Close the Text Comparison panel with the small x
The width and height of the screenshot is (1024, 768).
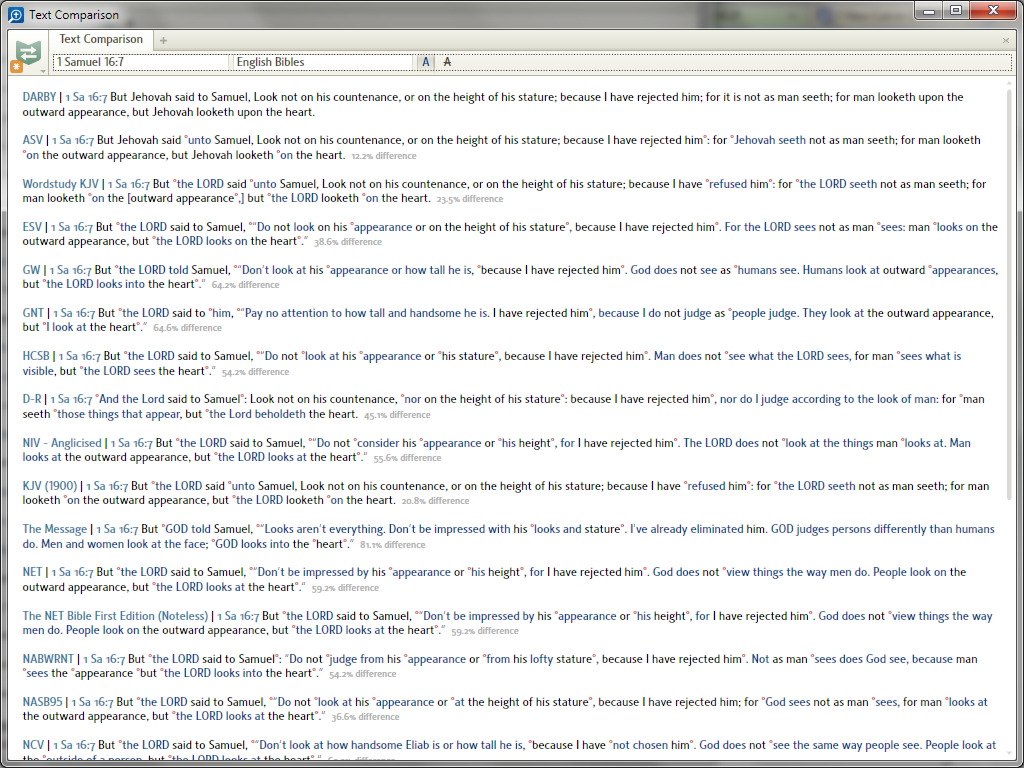point(1006,40)
